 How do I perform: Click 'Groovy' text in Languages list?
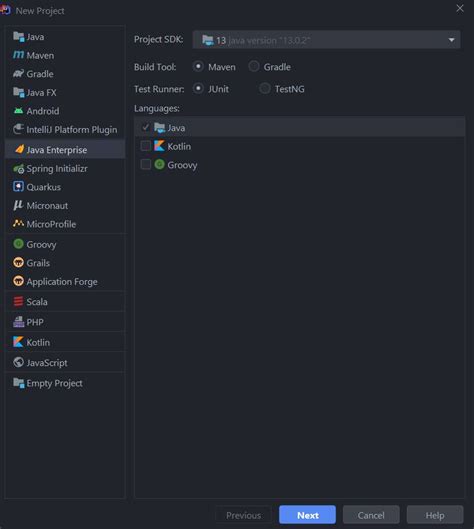(182, 165)
